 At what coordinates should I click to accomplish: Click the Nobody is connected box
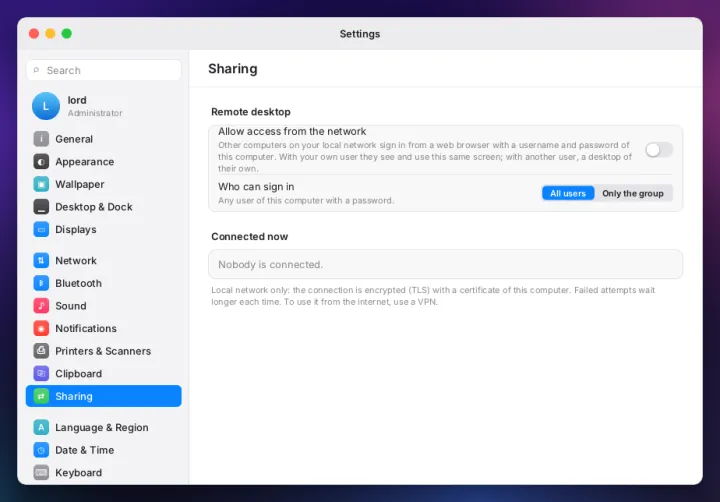coord(445,265)
